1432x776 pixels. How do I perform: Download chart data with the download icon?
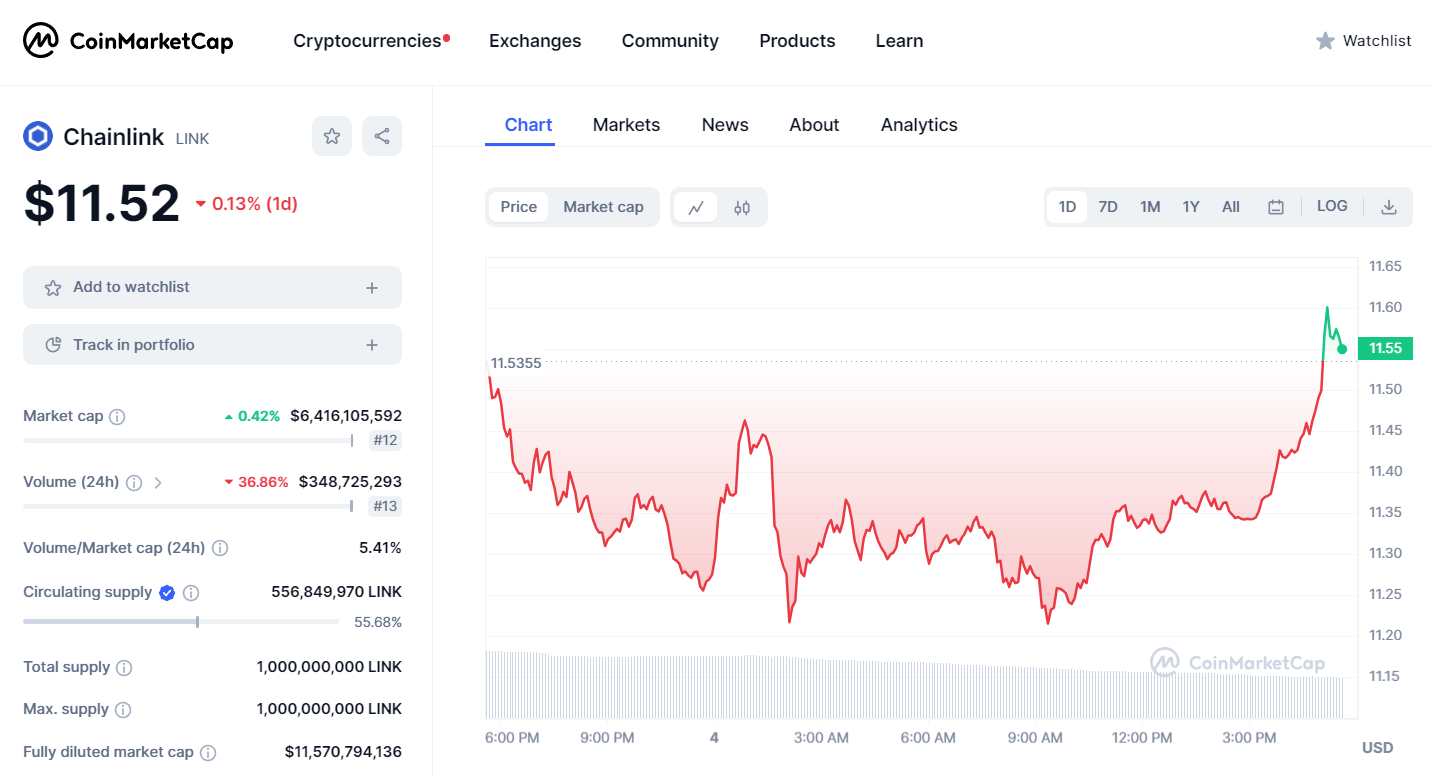pos(1388,207)
